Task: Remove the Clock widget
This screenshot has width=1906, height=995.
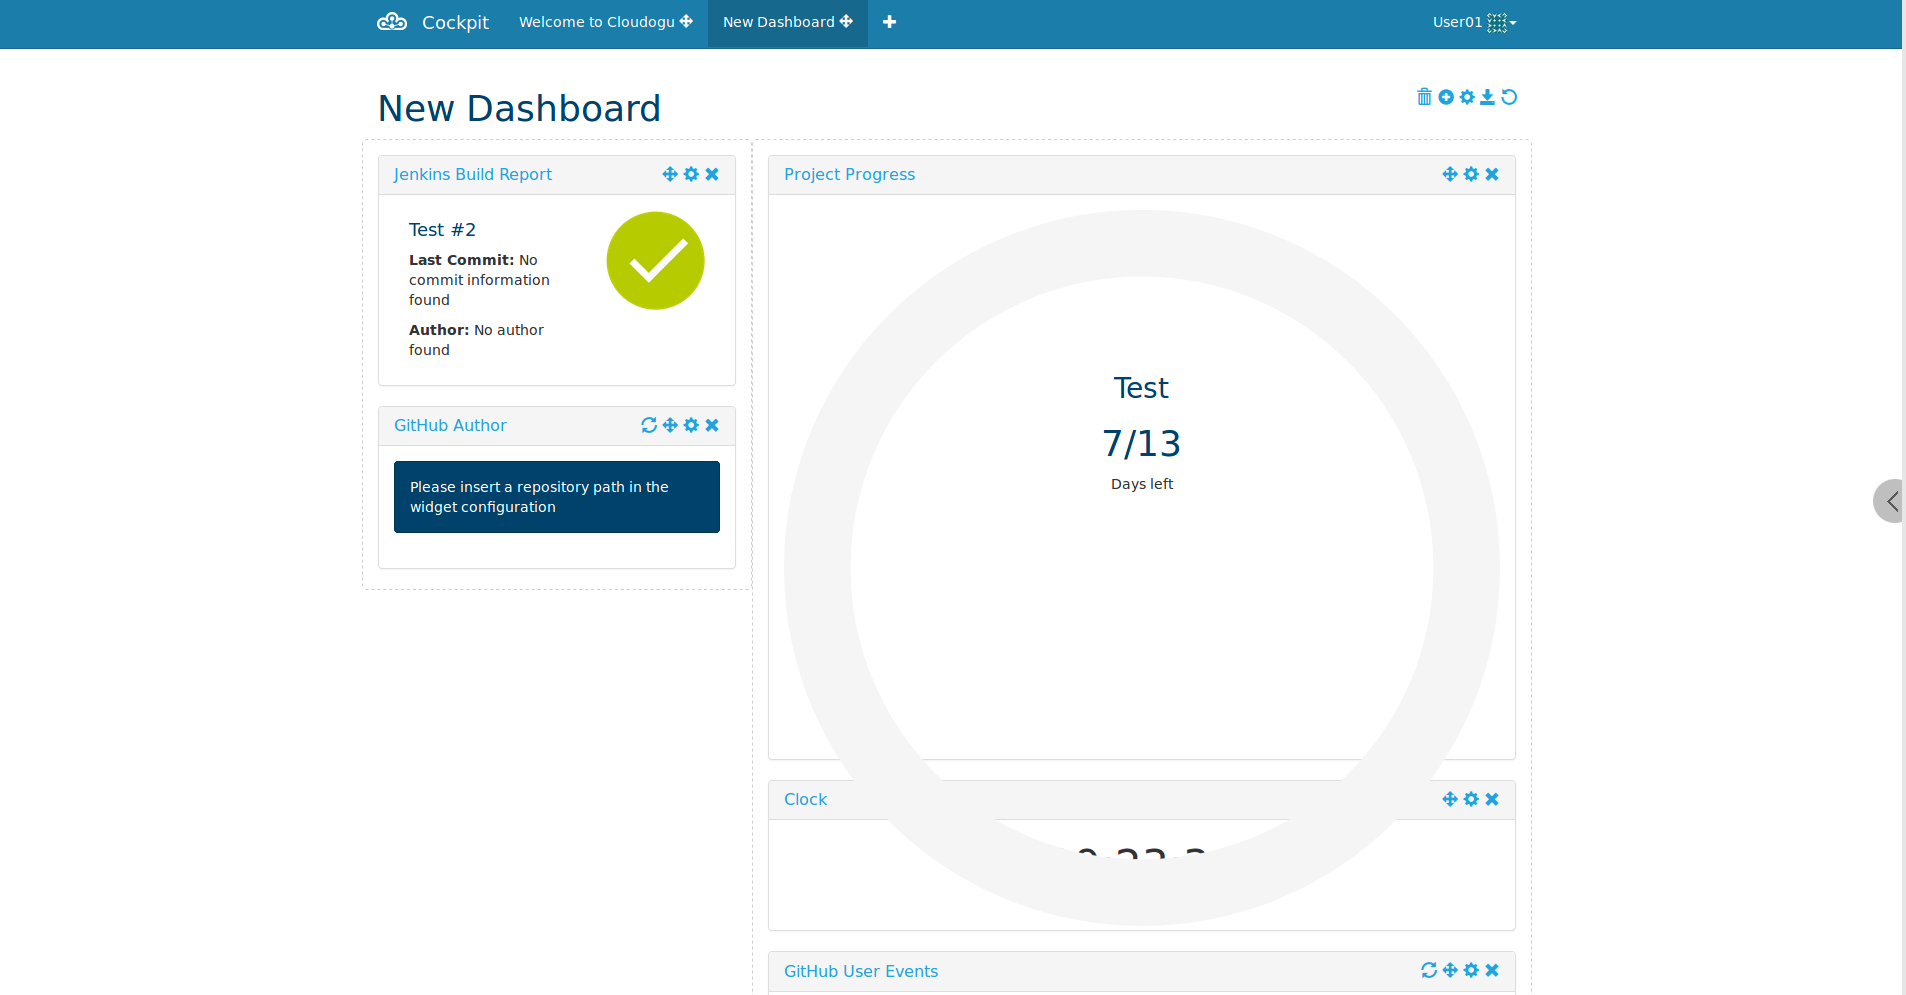Action: (x=1492, y=799)
